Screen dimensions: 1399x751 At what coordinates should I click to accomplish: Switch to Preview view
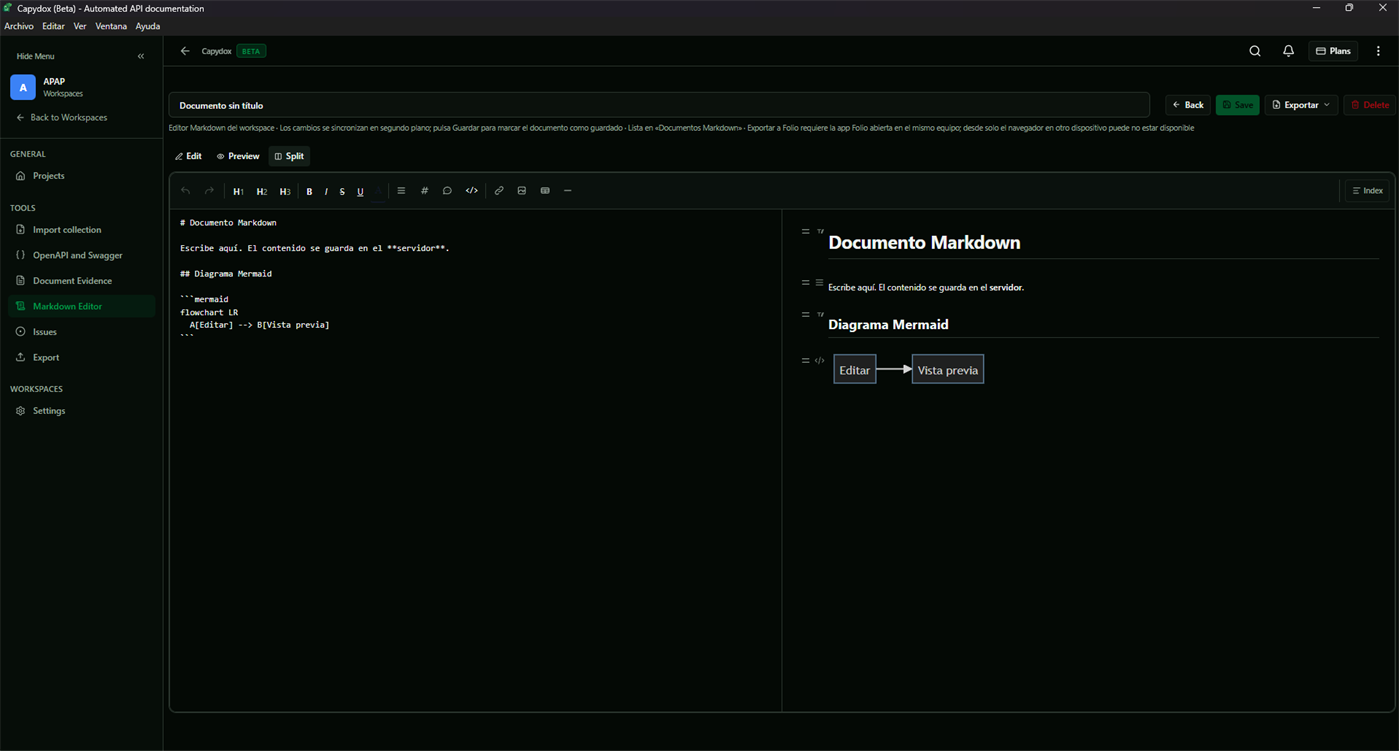[x=238, y=156]
